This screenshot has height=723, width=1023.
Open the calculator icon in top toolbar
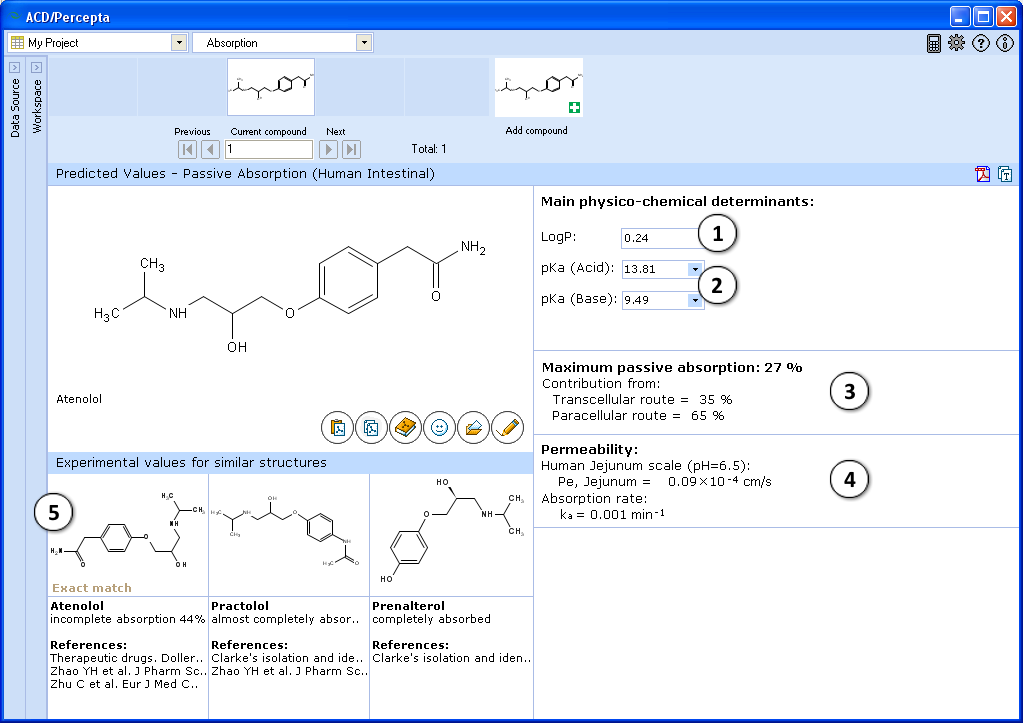tap(934, 43)
